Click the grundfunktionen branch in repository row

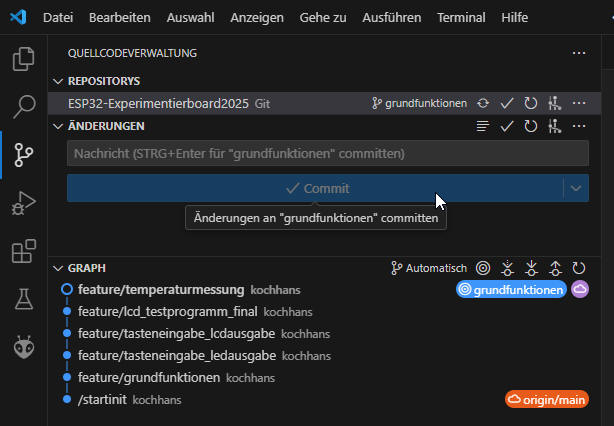pyautogui.click(x=419, y=103)
